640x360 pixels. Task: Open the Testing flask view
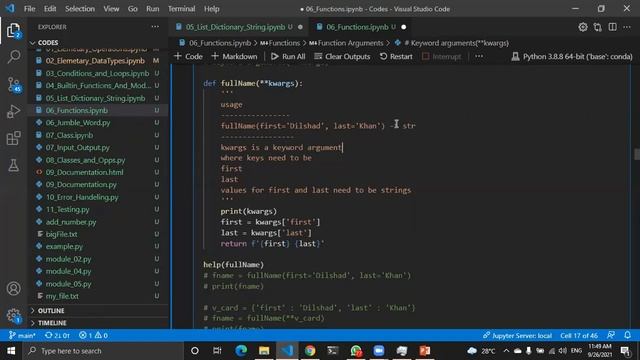click(x=13, y=165)
